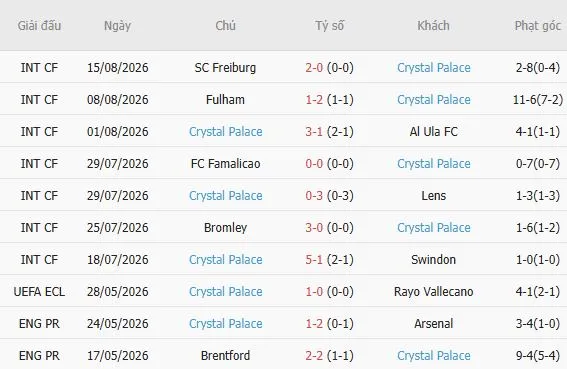The image size is (567, 369).
Task: Select the 5-1 score against Swindon
Action: click(314, 260)
